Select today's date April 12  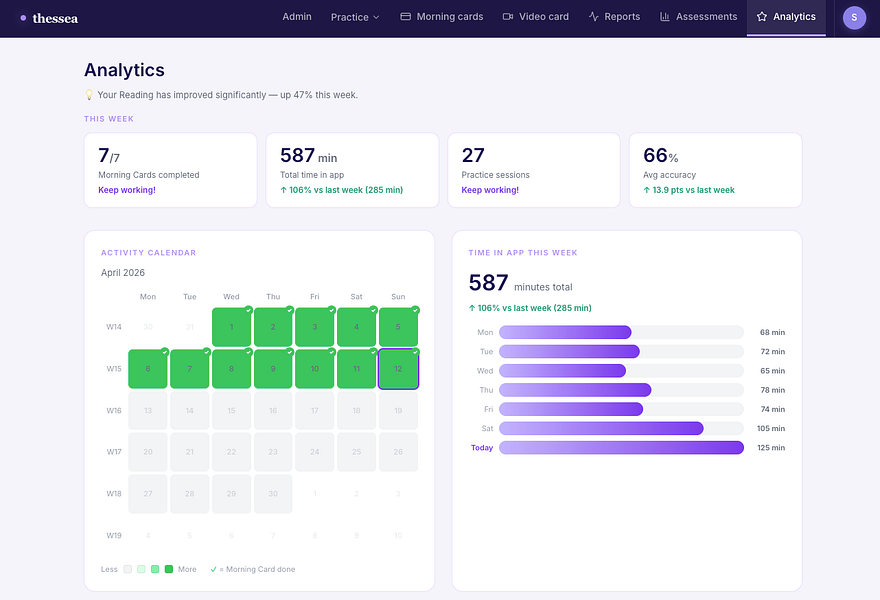398,369
